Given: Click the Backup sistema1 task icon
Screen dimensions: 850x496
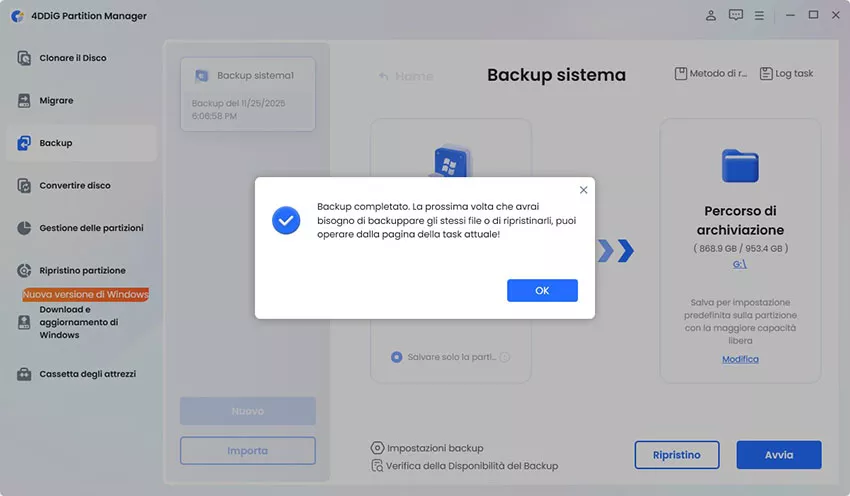Looking at the screenshot, I should (x=202, y=76).
